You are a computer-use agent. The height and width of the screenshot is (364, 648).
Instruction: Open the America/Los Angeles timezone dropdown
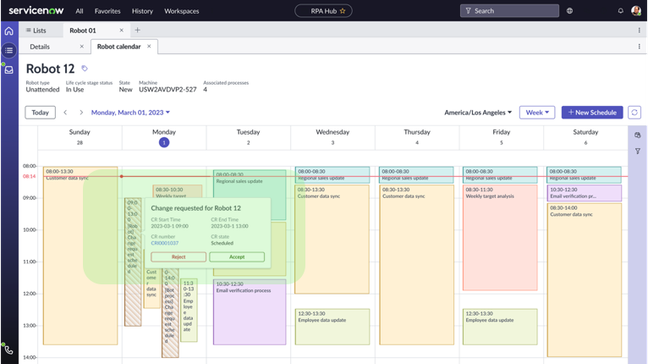click(478, 112)
